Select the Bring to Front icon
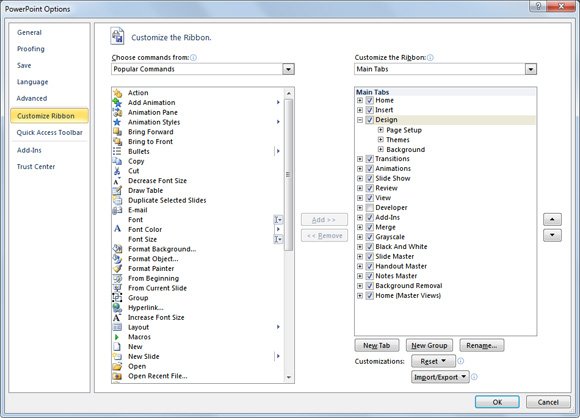 tap(117, 142)
